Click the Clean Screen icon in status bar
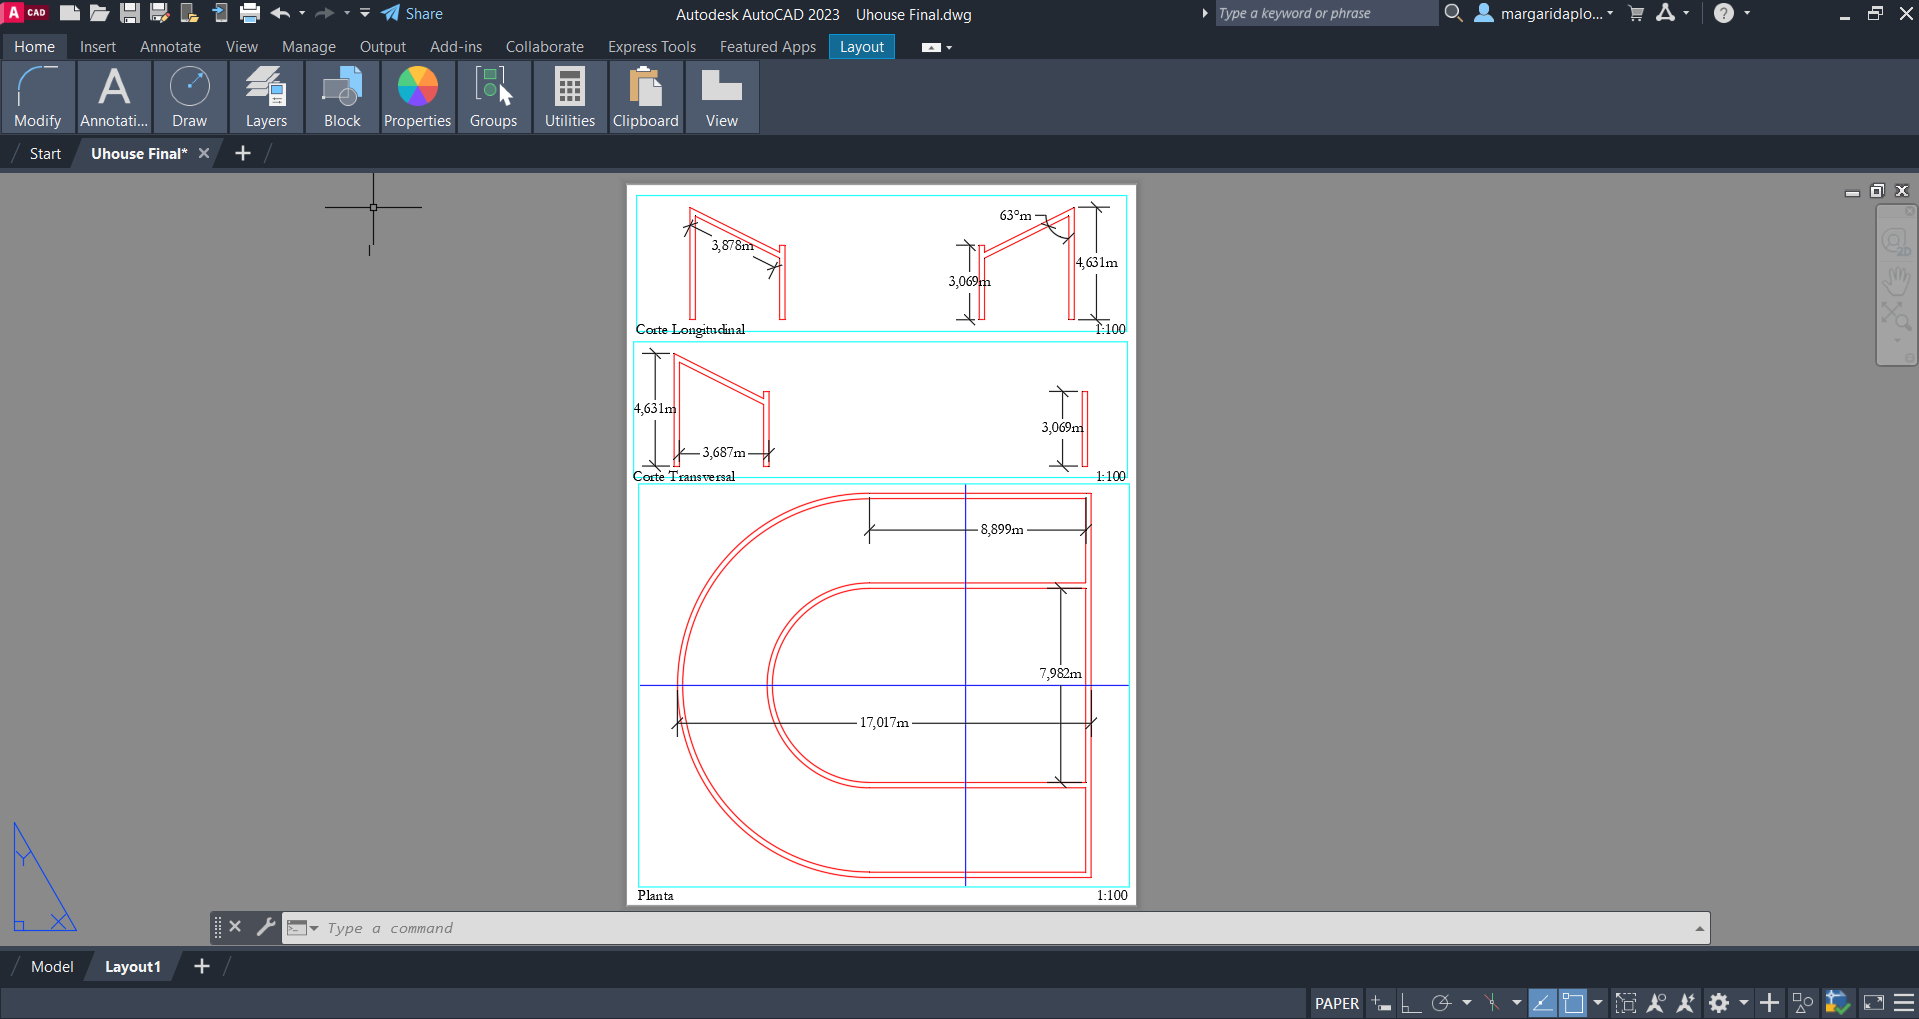1919x1019 pixels. (1874, 1003)
